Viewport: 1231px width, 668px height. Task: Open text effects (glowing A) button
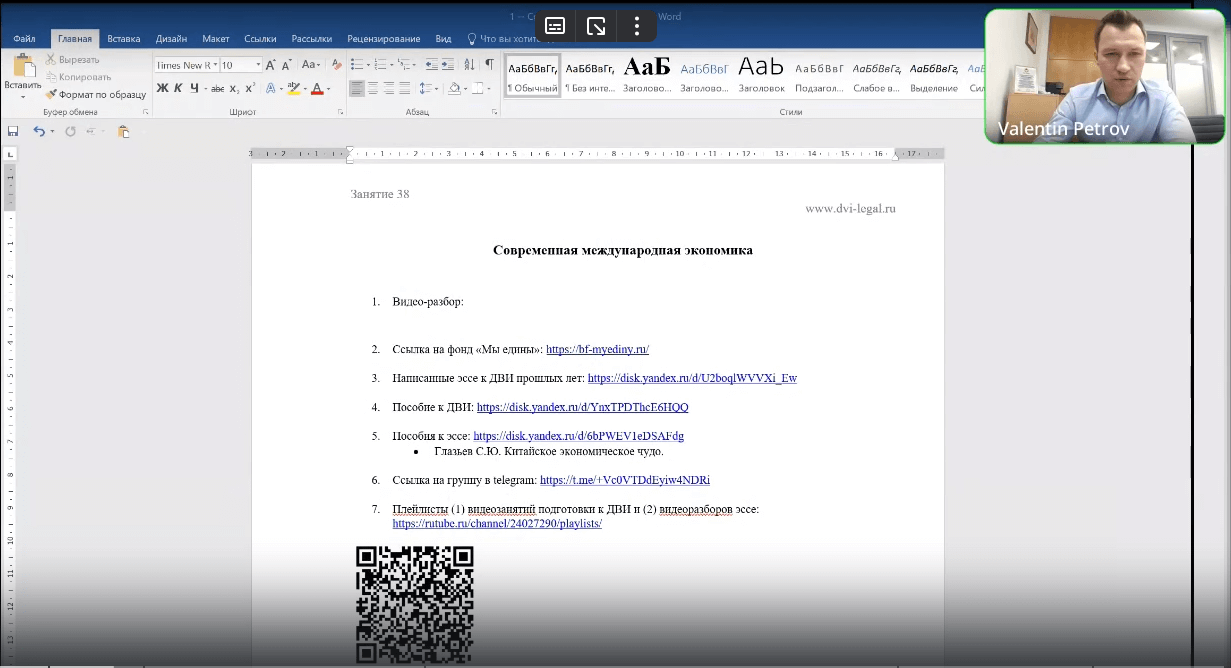[270, 88]
